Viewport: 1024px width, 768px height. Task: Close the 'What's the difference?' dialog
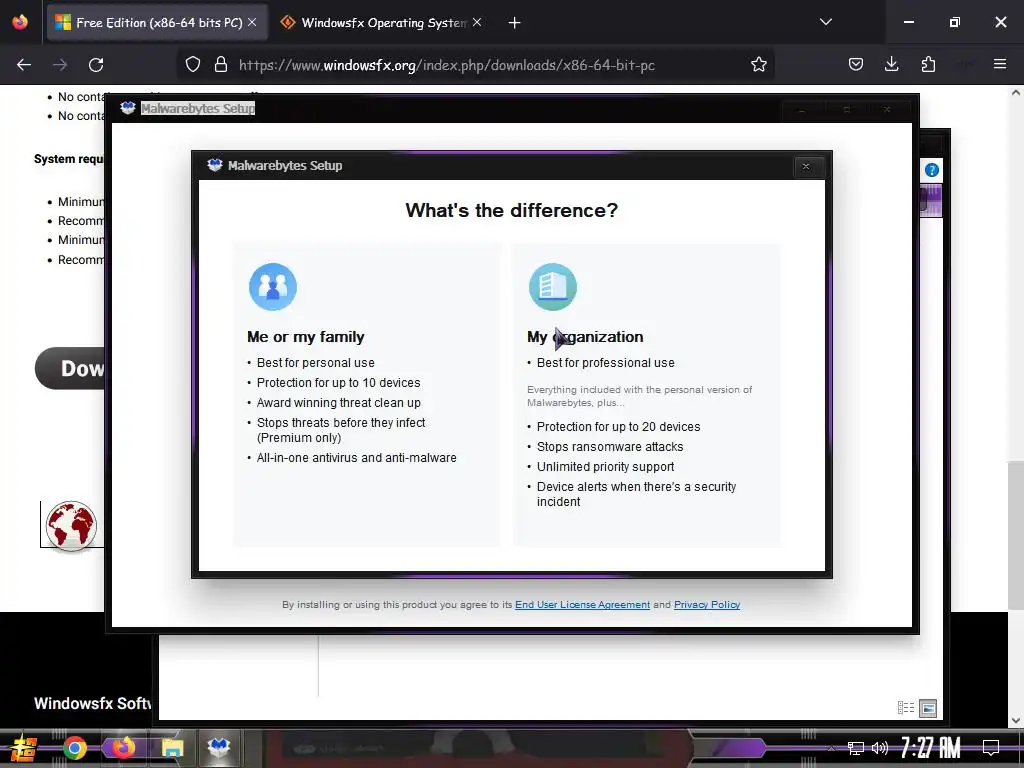[x=806, y=167]
